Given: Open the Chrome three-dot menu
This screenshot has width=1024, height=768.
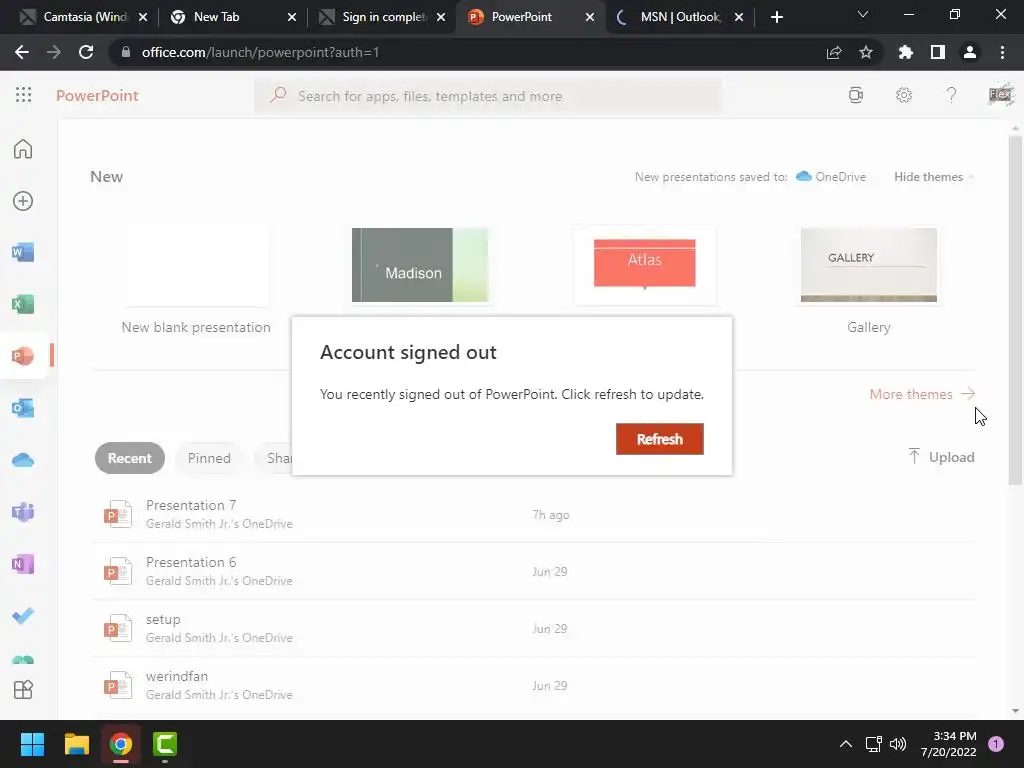Looking at the screenshot, I should [x=1002, y=52].
